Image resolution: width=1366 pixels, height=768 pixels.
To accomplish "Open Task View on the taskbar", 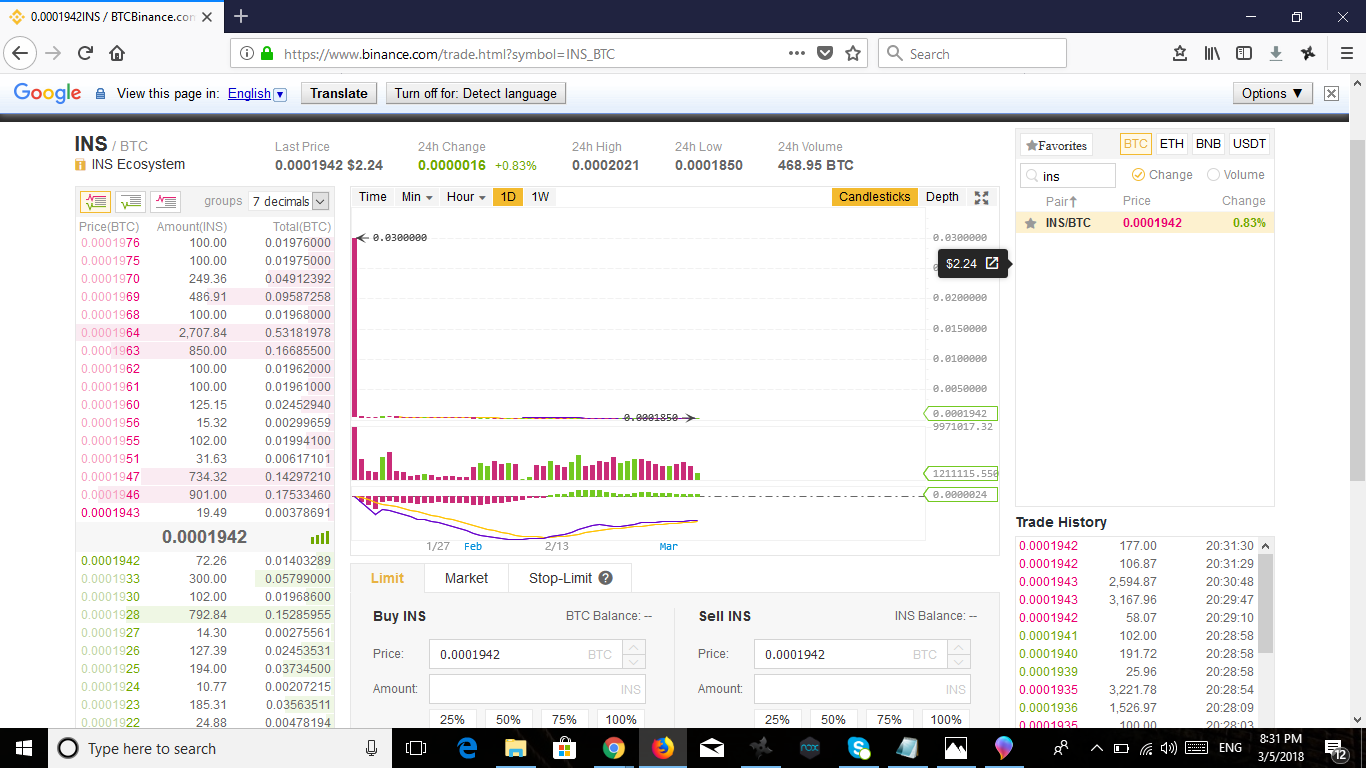I will 416,748.
